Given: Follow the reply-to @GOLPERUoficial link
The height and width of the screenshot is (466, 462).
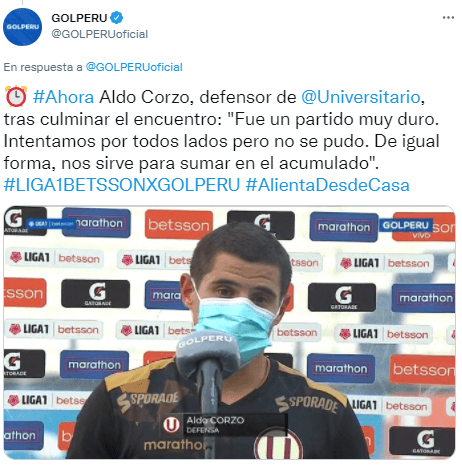Looking at the screenshot, I should (134, 67).
